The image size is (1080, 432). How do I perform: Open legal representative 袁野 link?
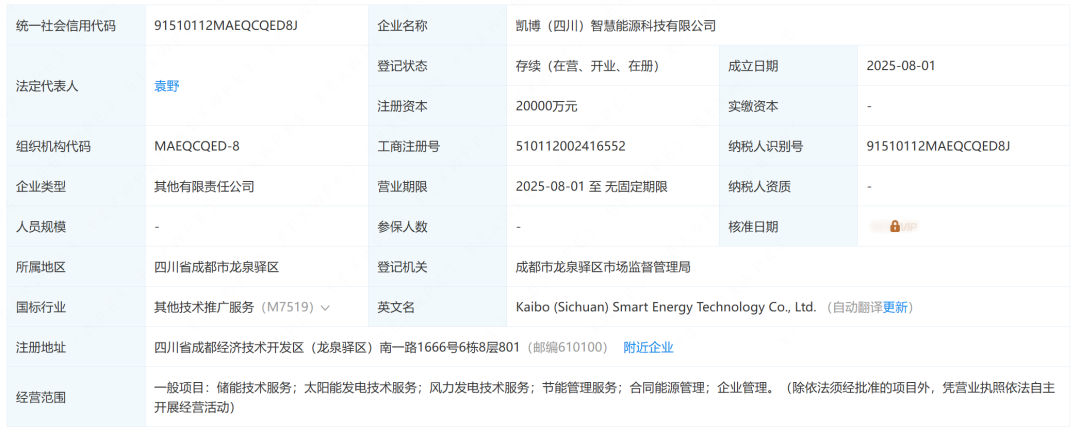coord(167,86)
